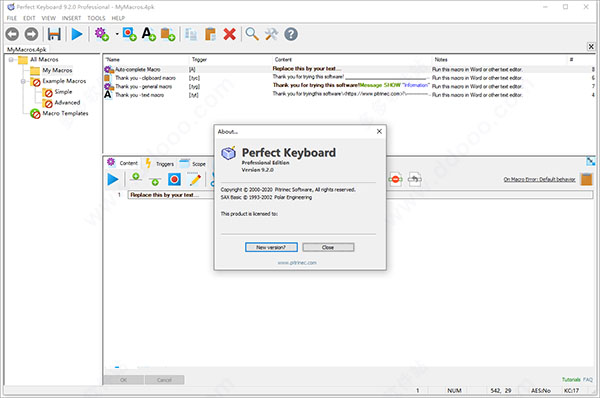Viewport: 600px width, 398px height.
Task: Open the TOOLS menu
Action: pos(96,18)
